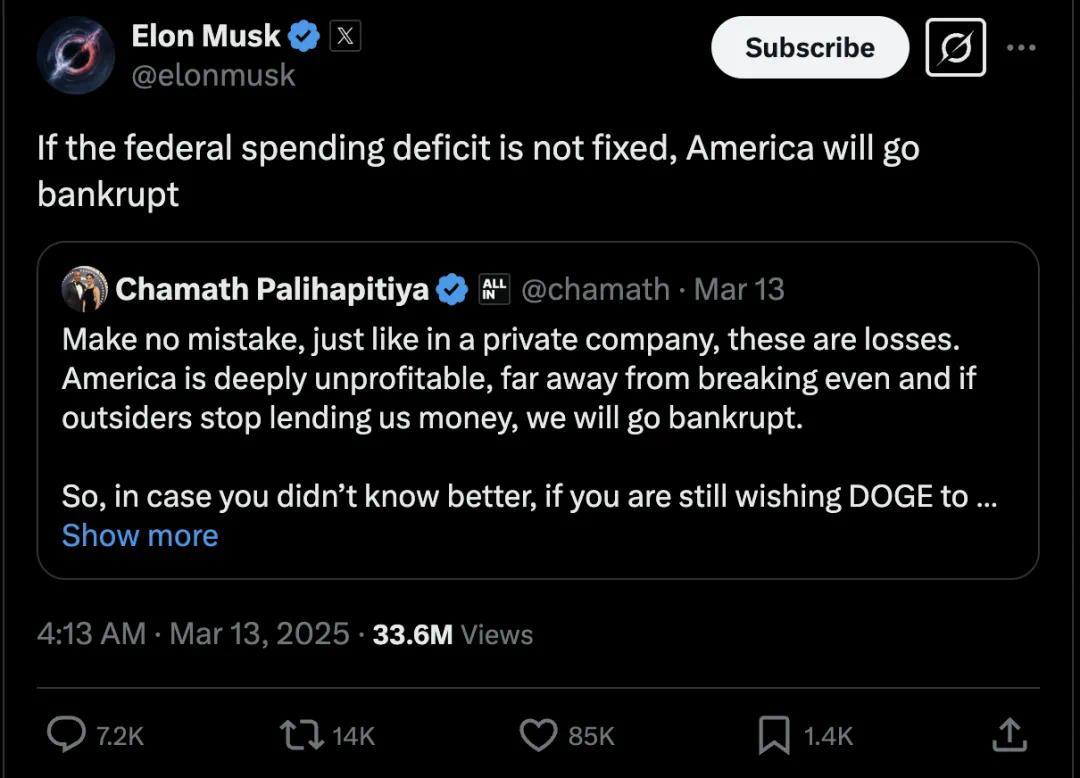Open the @elonmusk handle link
Screen dimensions: 1080x778
(x=213, y=75)
